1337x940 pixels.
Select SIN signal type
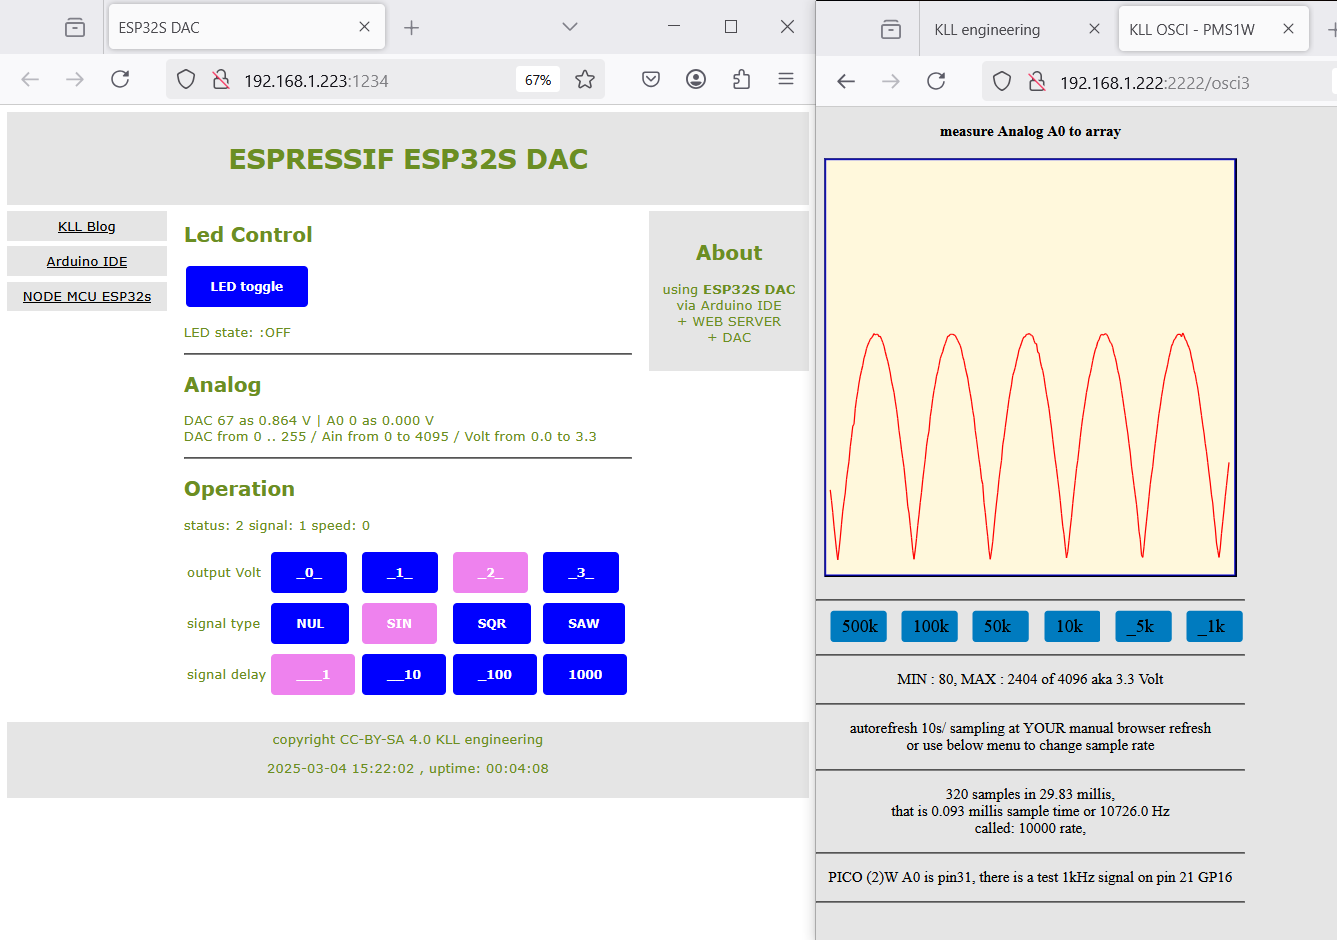399,623
